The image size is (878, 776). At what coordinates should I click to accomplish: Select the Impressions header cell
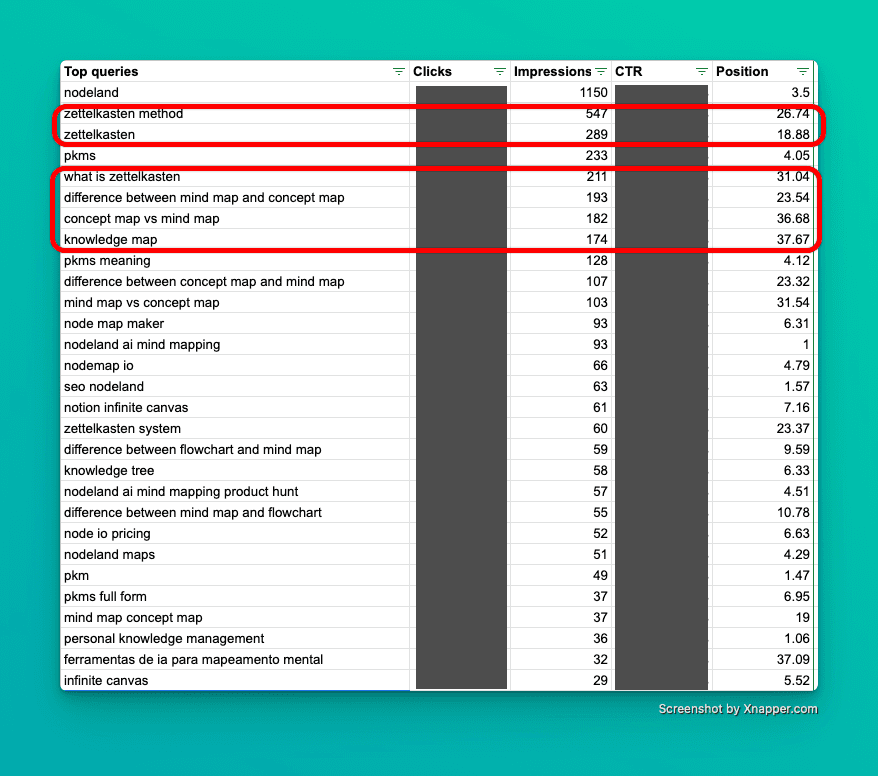tap(561, 72)
